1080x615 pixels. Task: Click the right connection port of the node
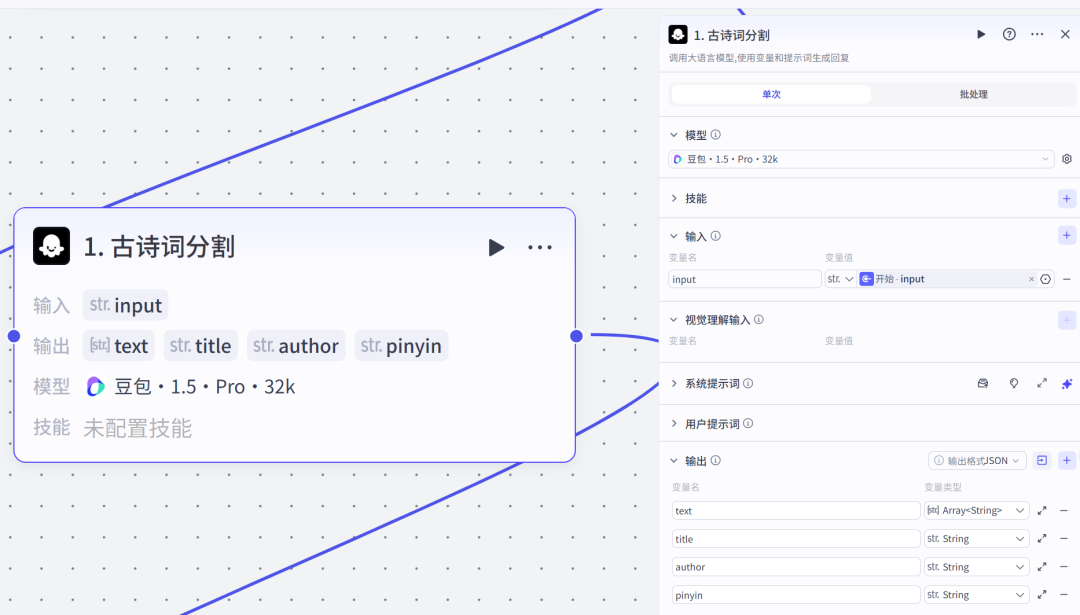click(x=577, y=336)
